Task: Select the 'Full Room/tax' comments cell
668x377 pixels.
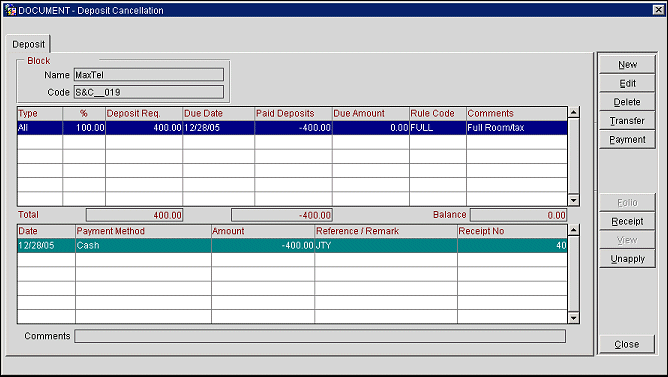Action: [517, 128]
